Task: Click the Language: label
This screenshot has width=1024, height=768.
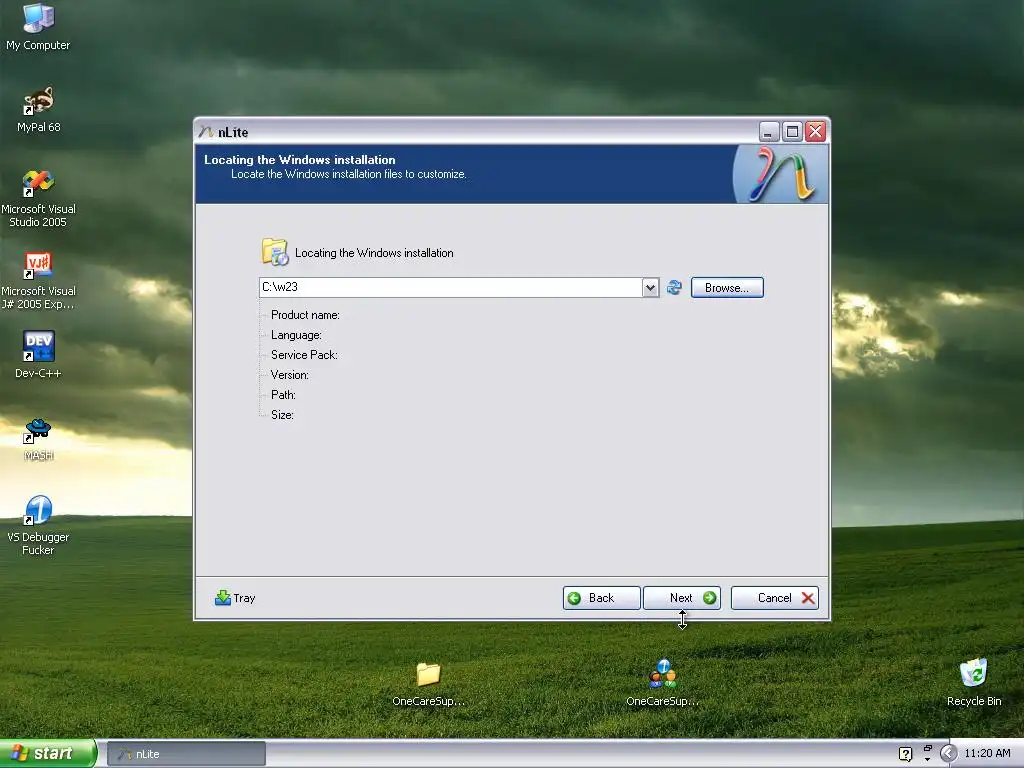Action: click(x=296, y=335)
